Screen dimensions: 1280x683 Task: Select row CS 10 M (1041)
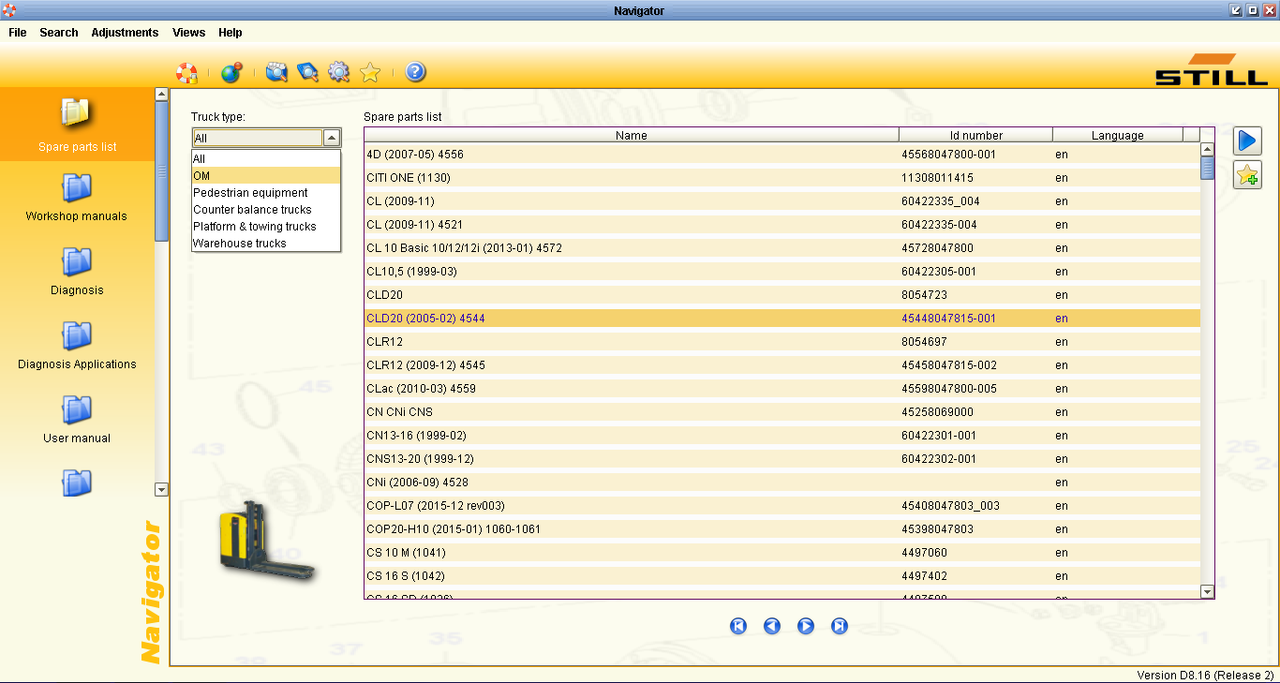[x=782, y=553]
